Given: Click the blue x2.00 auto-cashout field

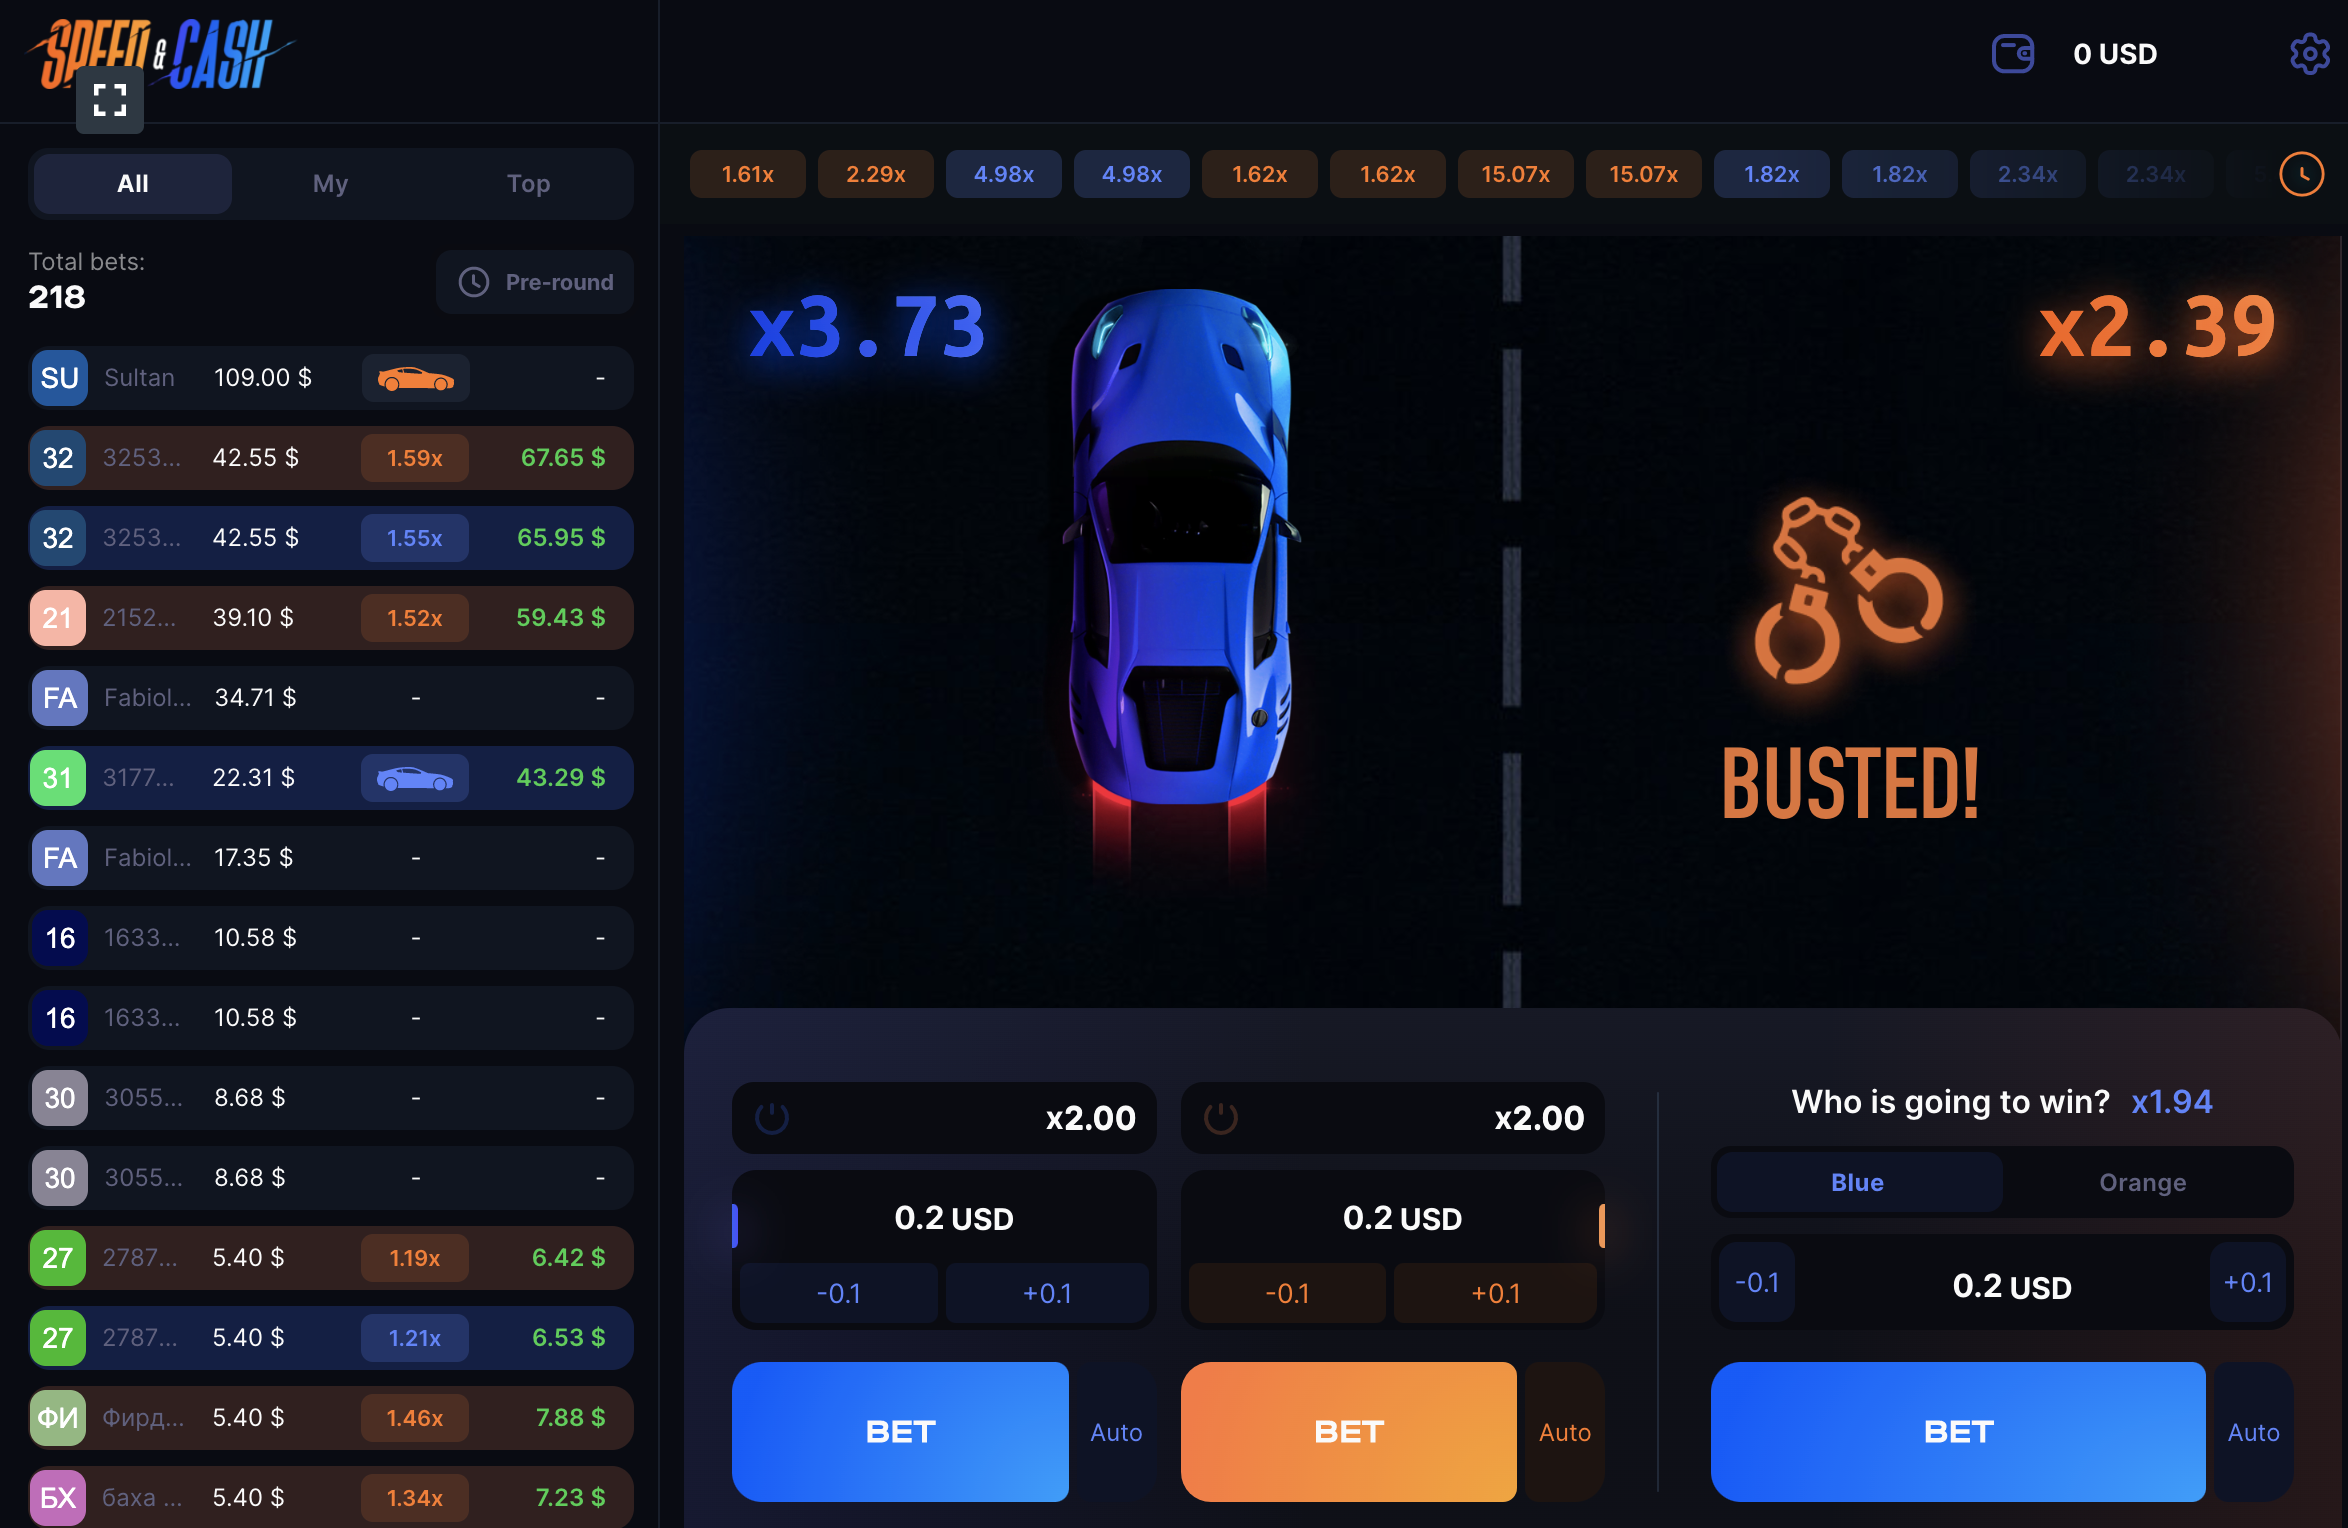Looking at the screenshot, I should pos(944,1117).
